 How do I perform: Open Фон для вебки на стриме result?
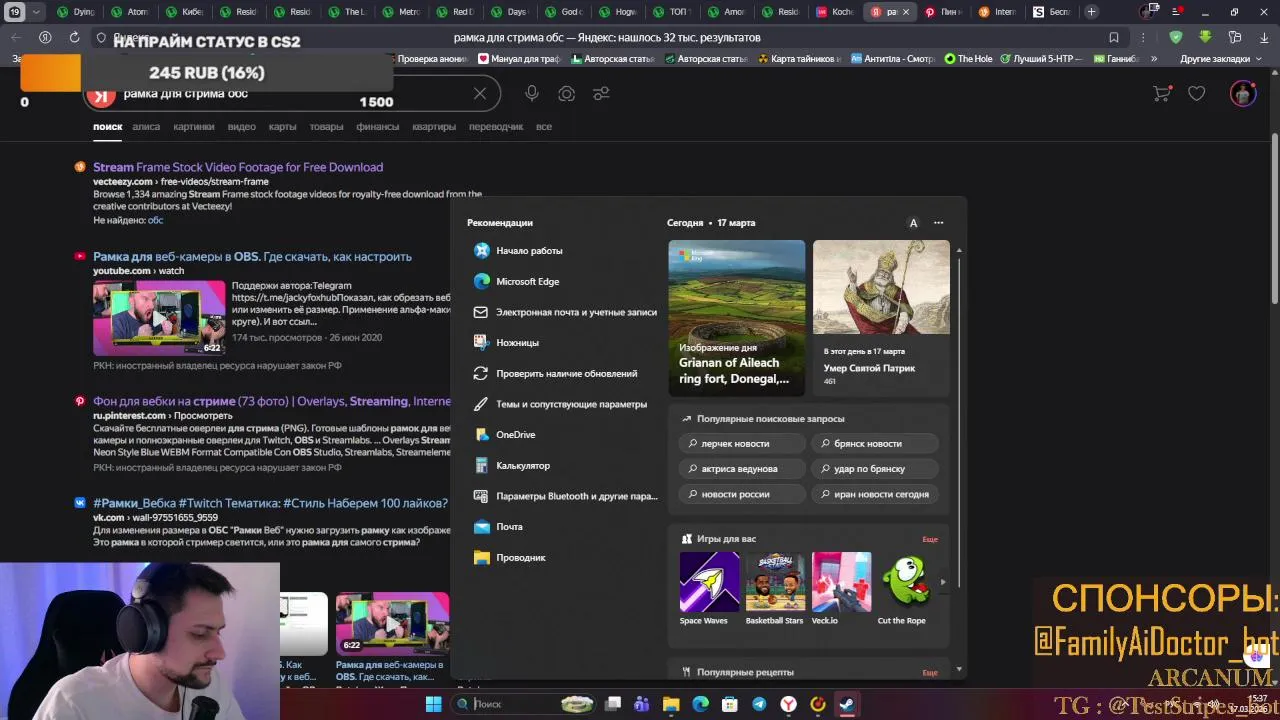[272, 401]
